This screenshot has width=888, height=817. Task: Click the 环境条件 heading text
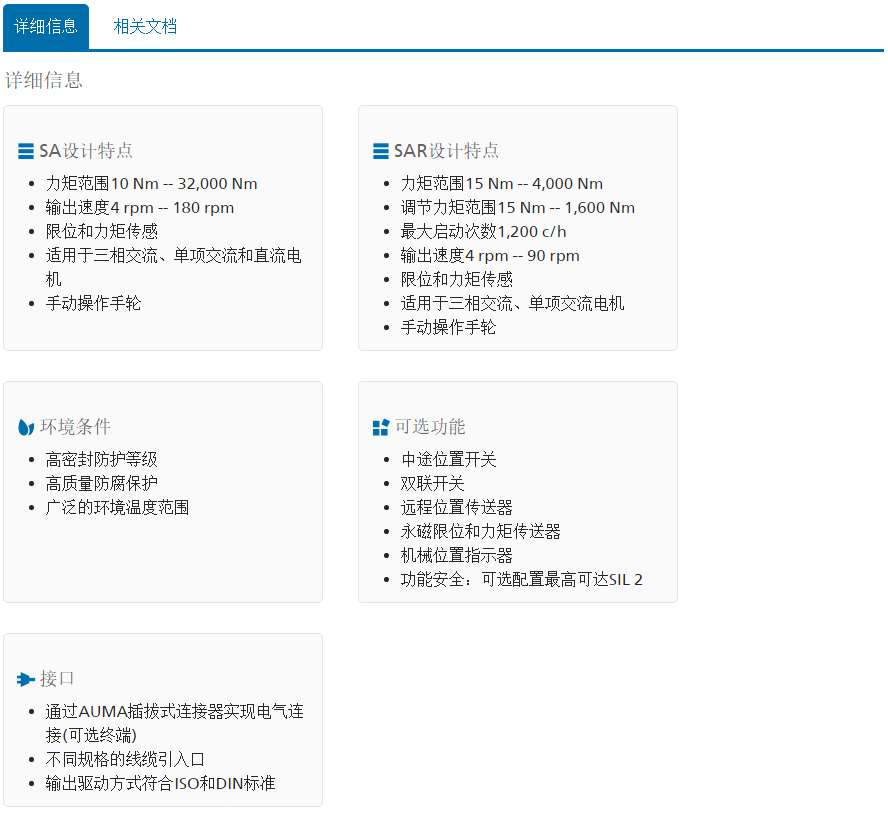75,427
